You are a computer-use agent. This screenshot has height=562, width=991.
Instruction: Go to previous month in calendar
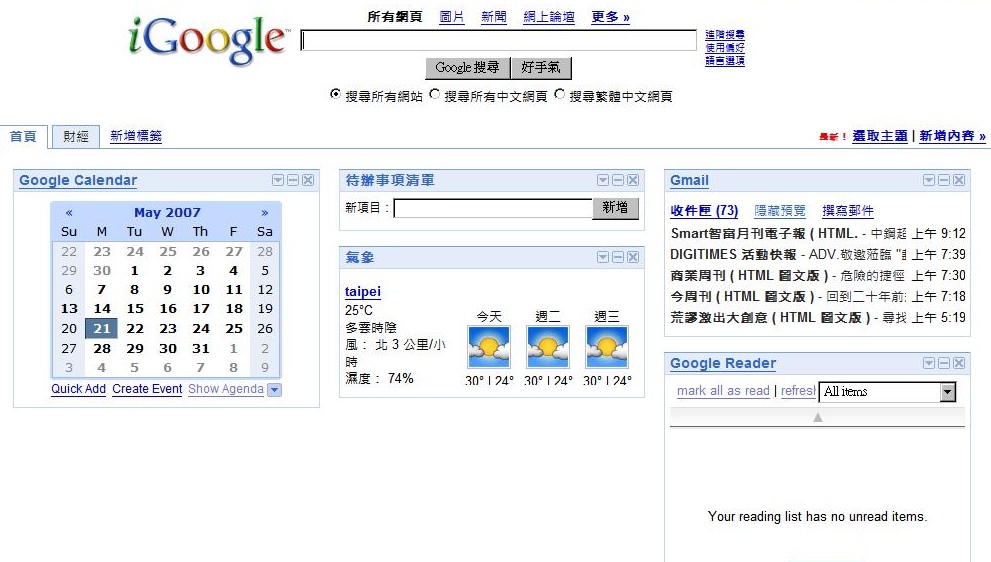point(69,212)
